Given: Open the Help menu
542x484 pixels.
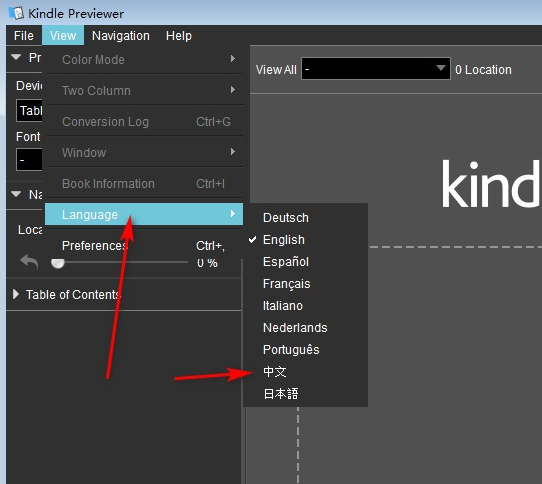Looking at the screenshot, I should pos(179,36).
